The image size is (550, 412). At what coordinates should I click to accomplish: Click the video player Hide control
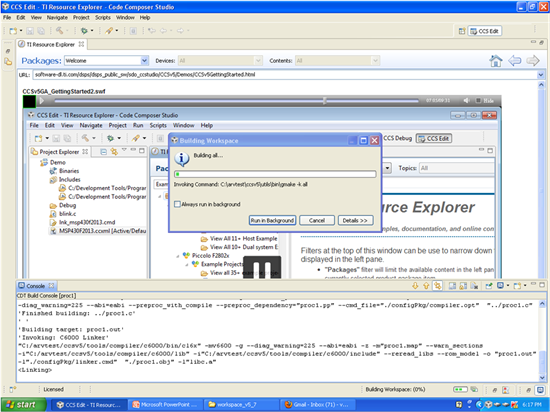click(485, 101)
